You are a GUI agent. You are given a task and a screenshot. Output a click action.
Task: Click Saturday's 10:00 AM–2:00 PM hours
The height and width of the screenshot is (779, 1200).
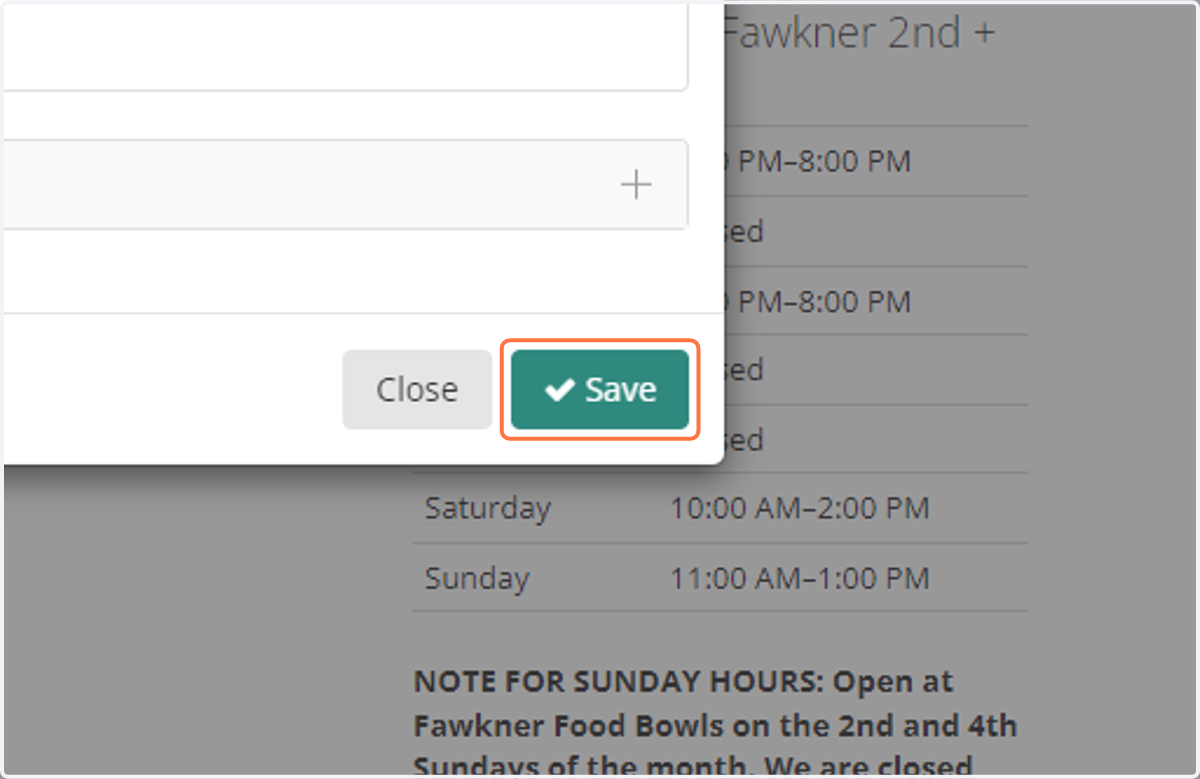click(799, 508)
